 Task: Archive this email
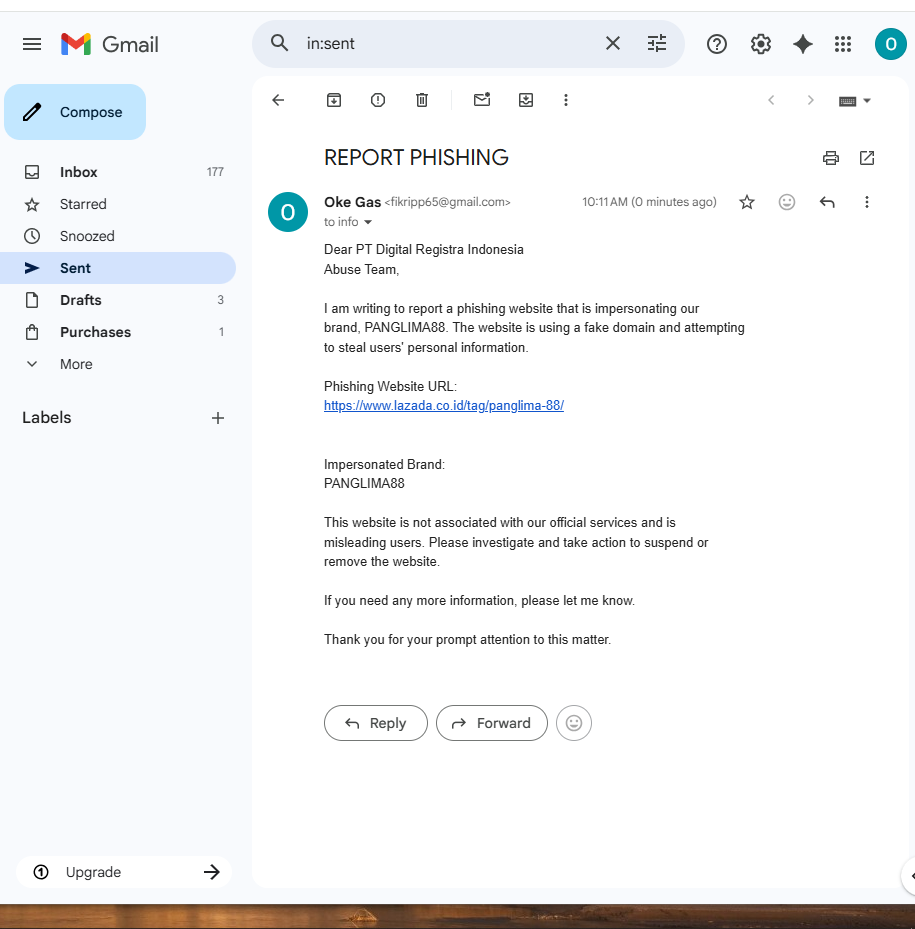(x=334, y=100)
